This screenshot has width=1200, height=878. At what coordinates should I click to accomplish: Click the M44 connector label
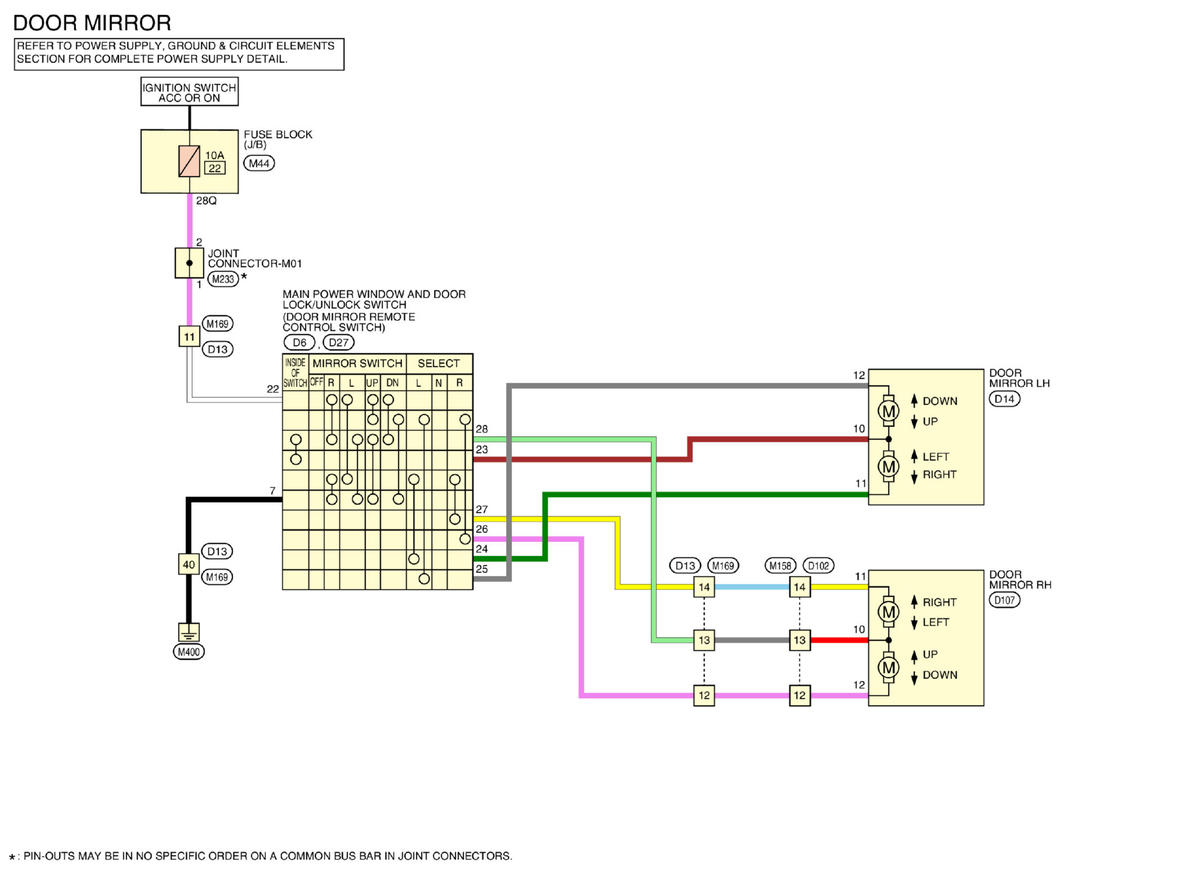point(260,164)
